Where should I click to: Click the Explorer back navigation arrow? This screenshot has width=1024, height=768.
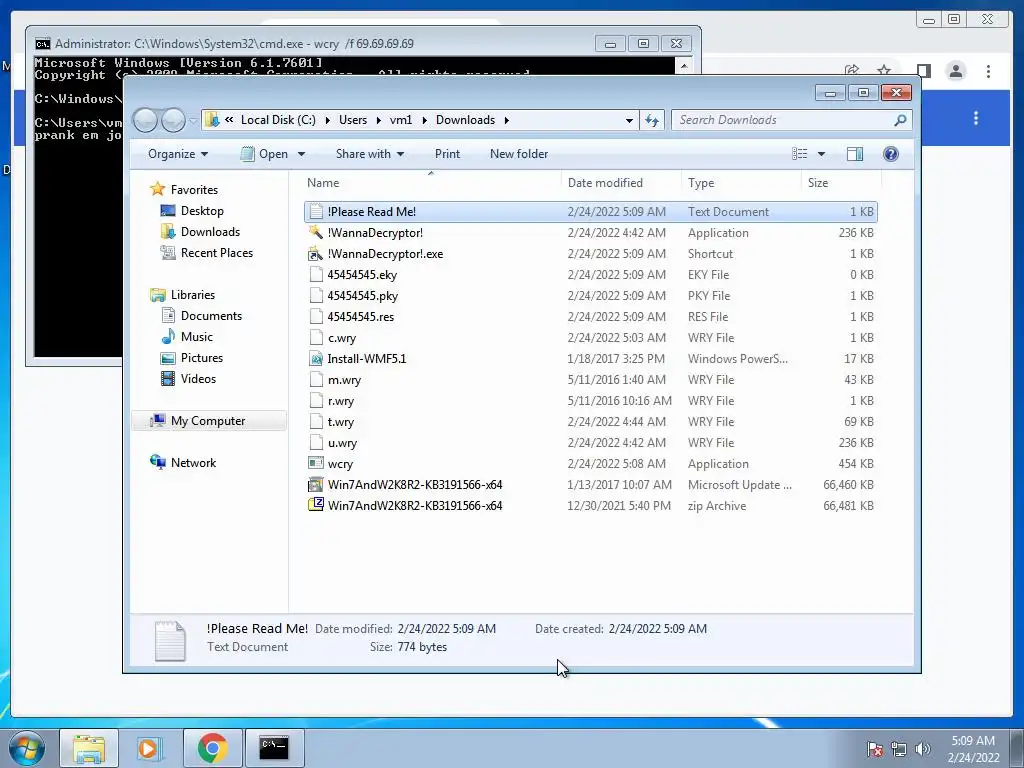pos(146,120)
